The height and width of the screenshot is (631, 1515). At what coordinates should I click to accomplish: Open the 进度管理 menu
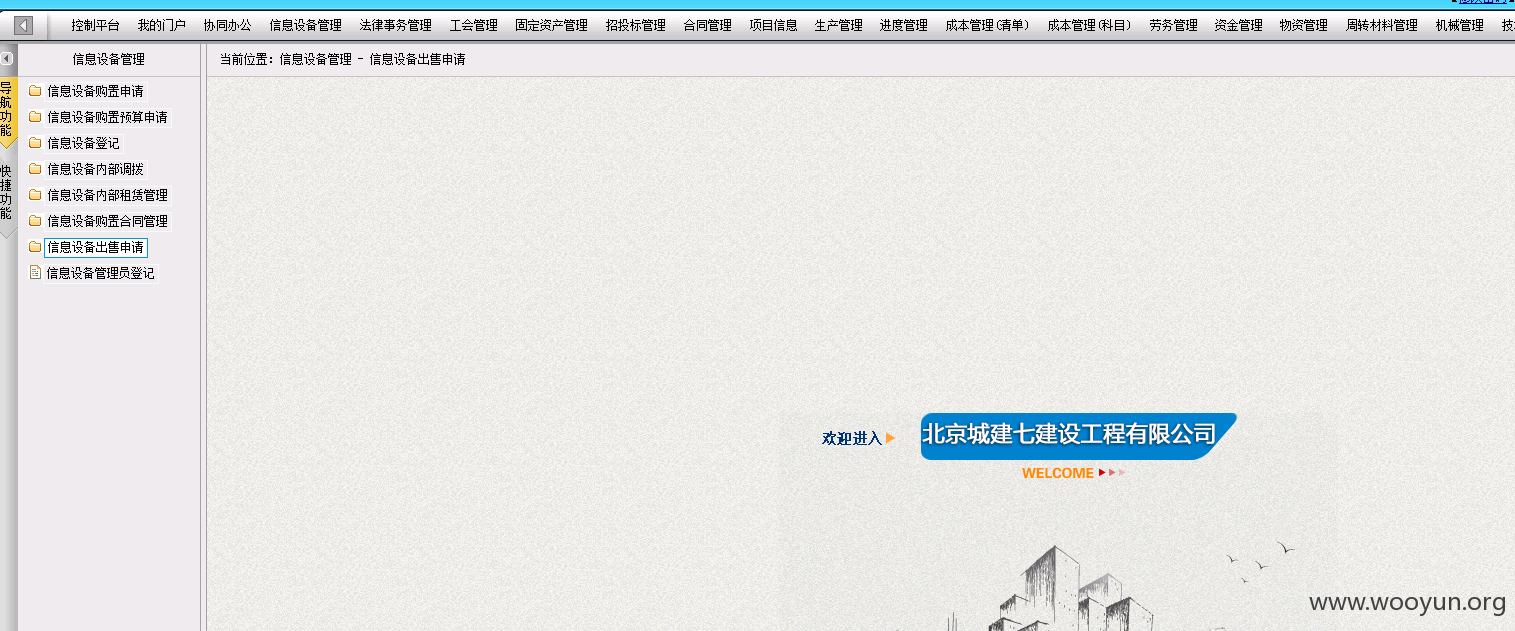903,26
